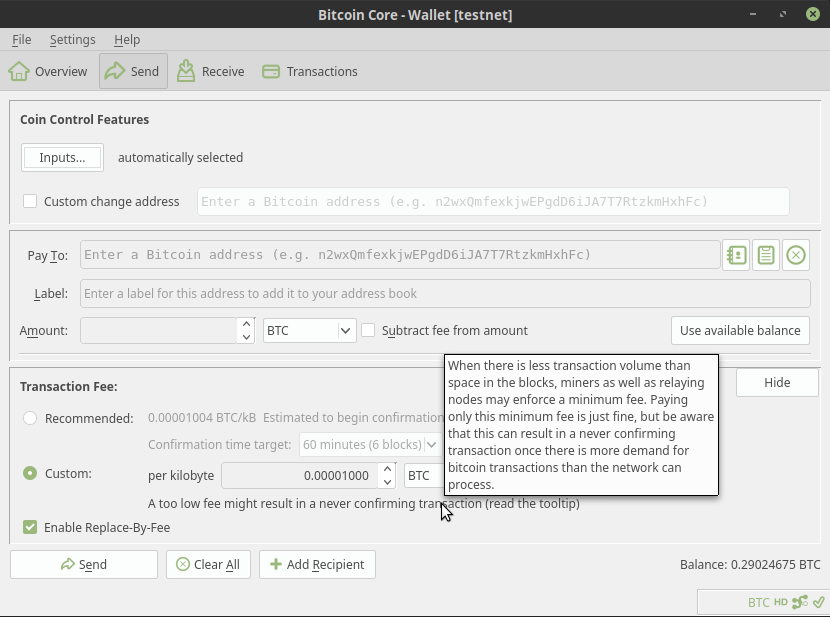Uncheck Enable Replace-By-Fee

[x=30, y=527]
